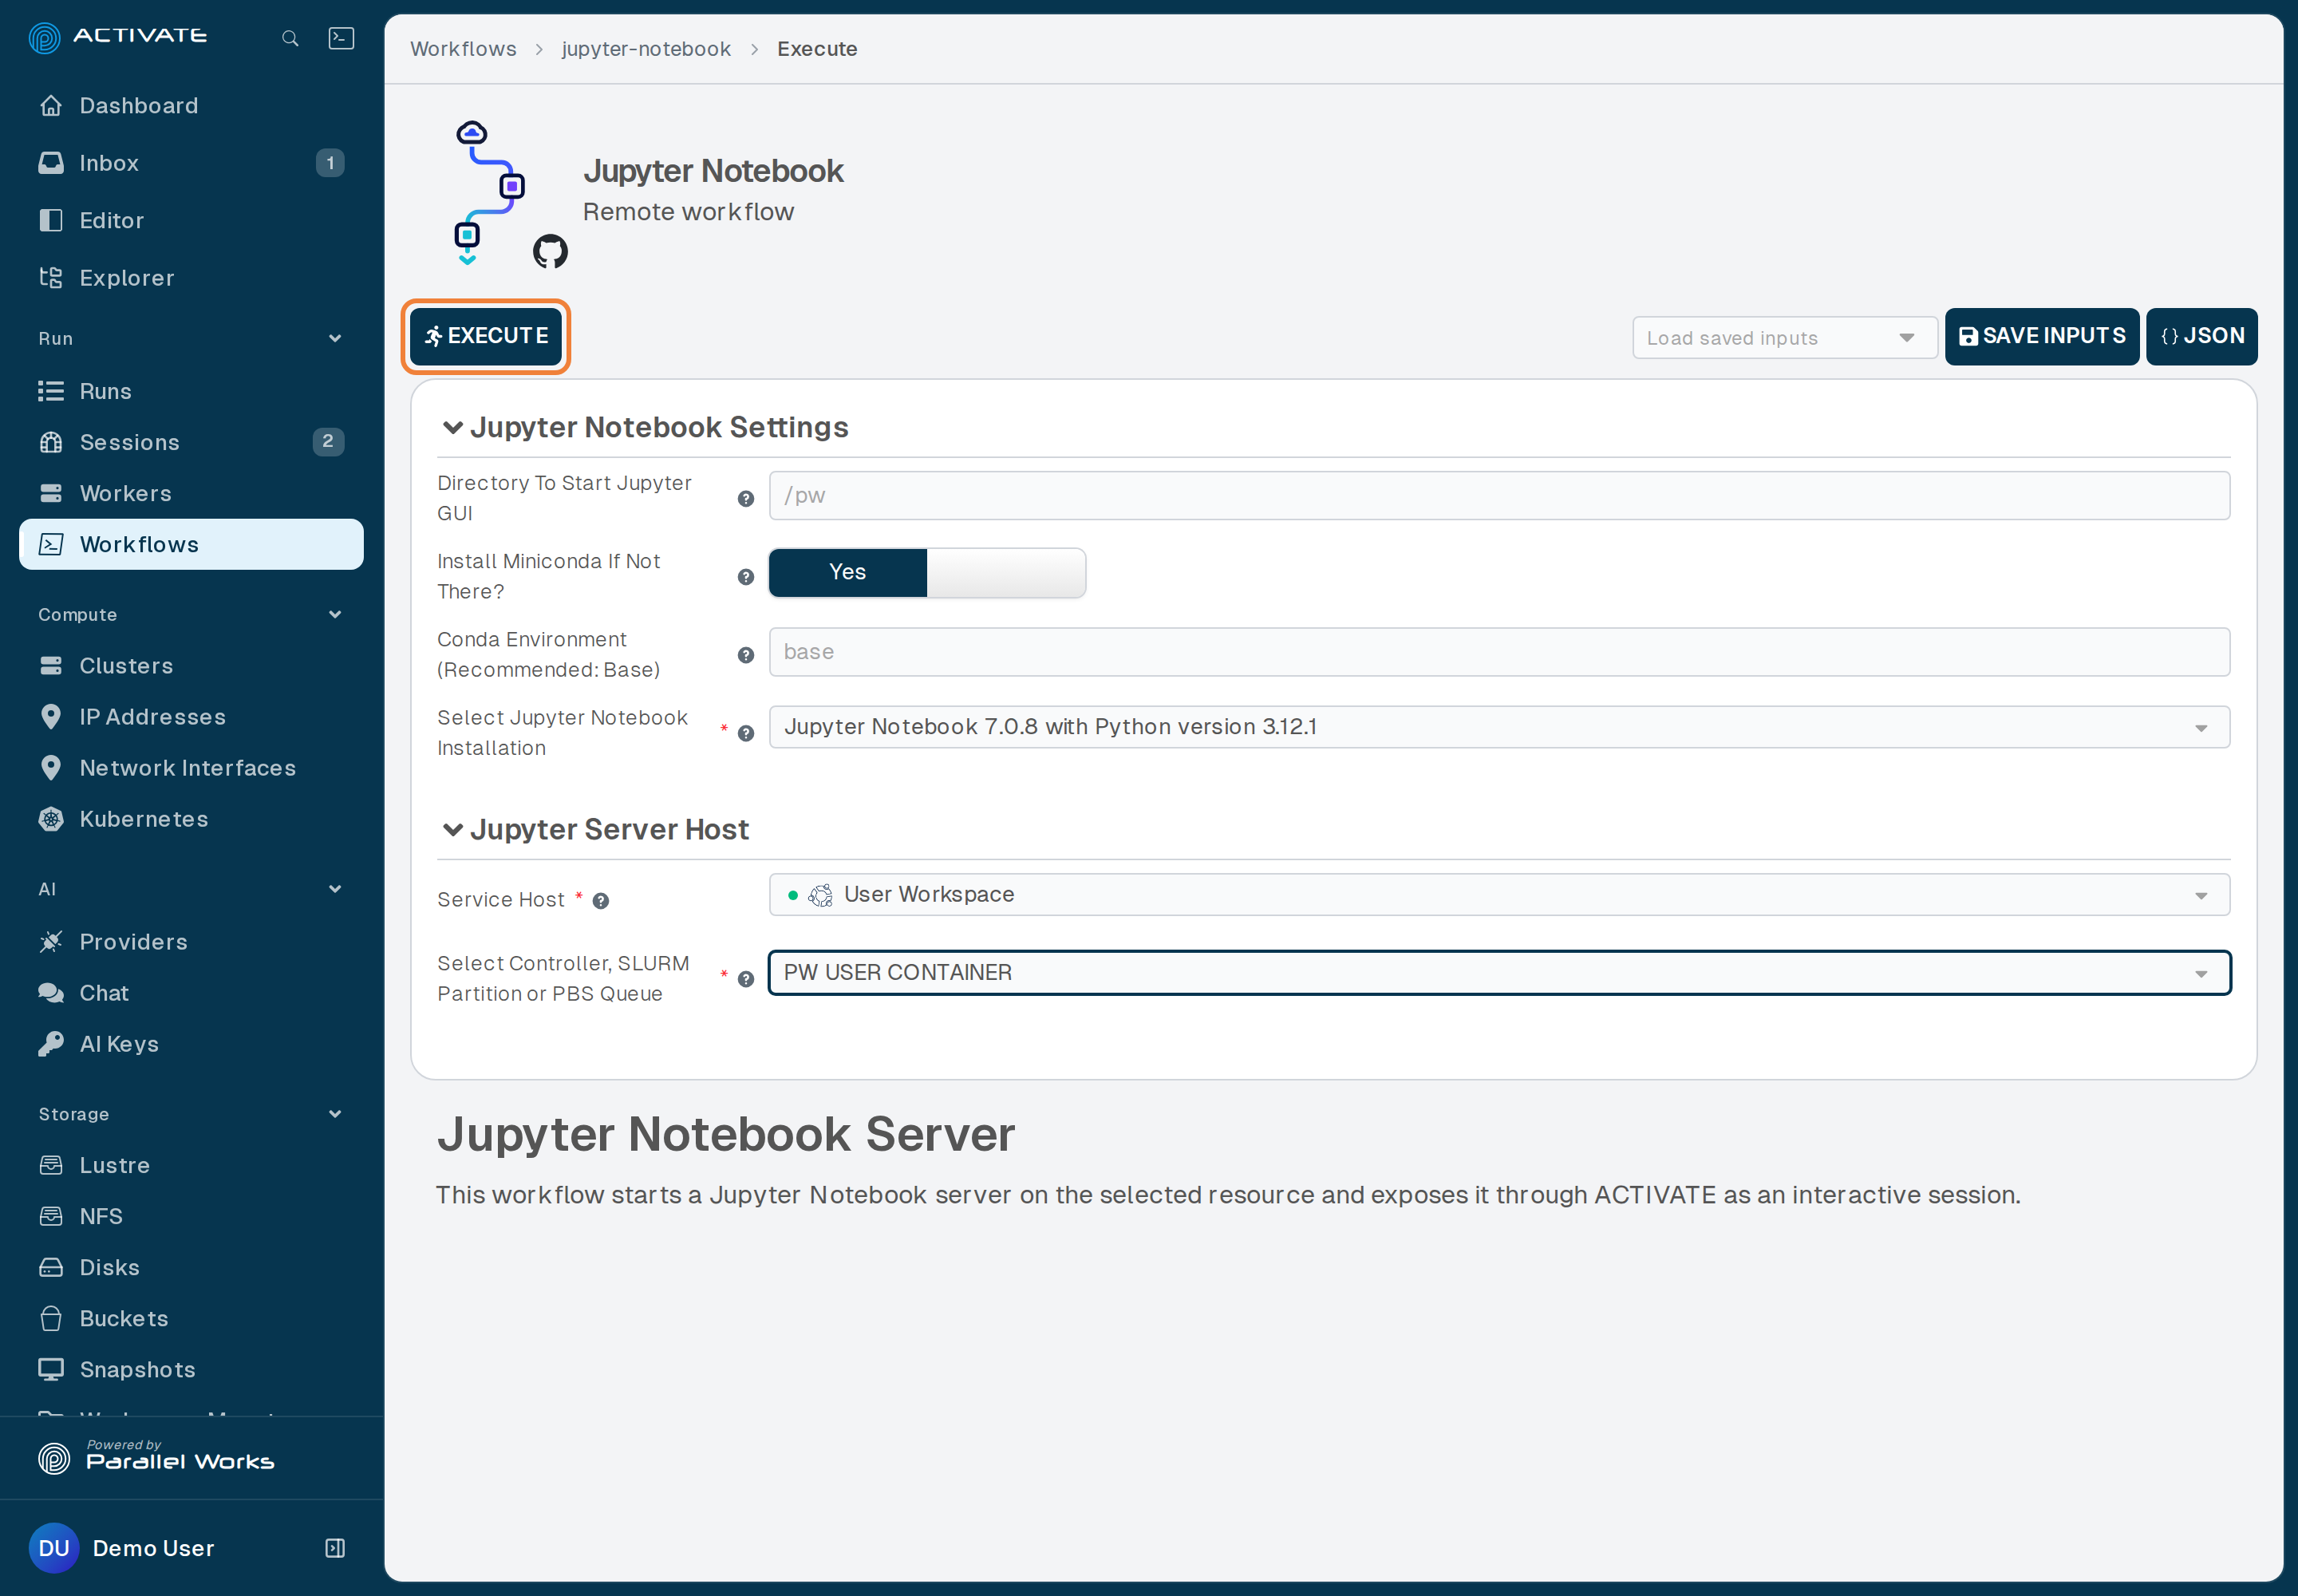Open Kubernetes in the sidebar
The width and height of the screenshot is (2298, 1596).
(x=191, y=818)
